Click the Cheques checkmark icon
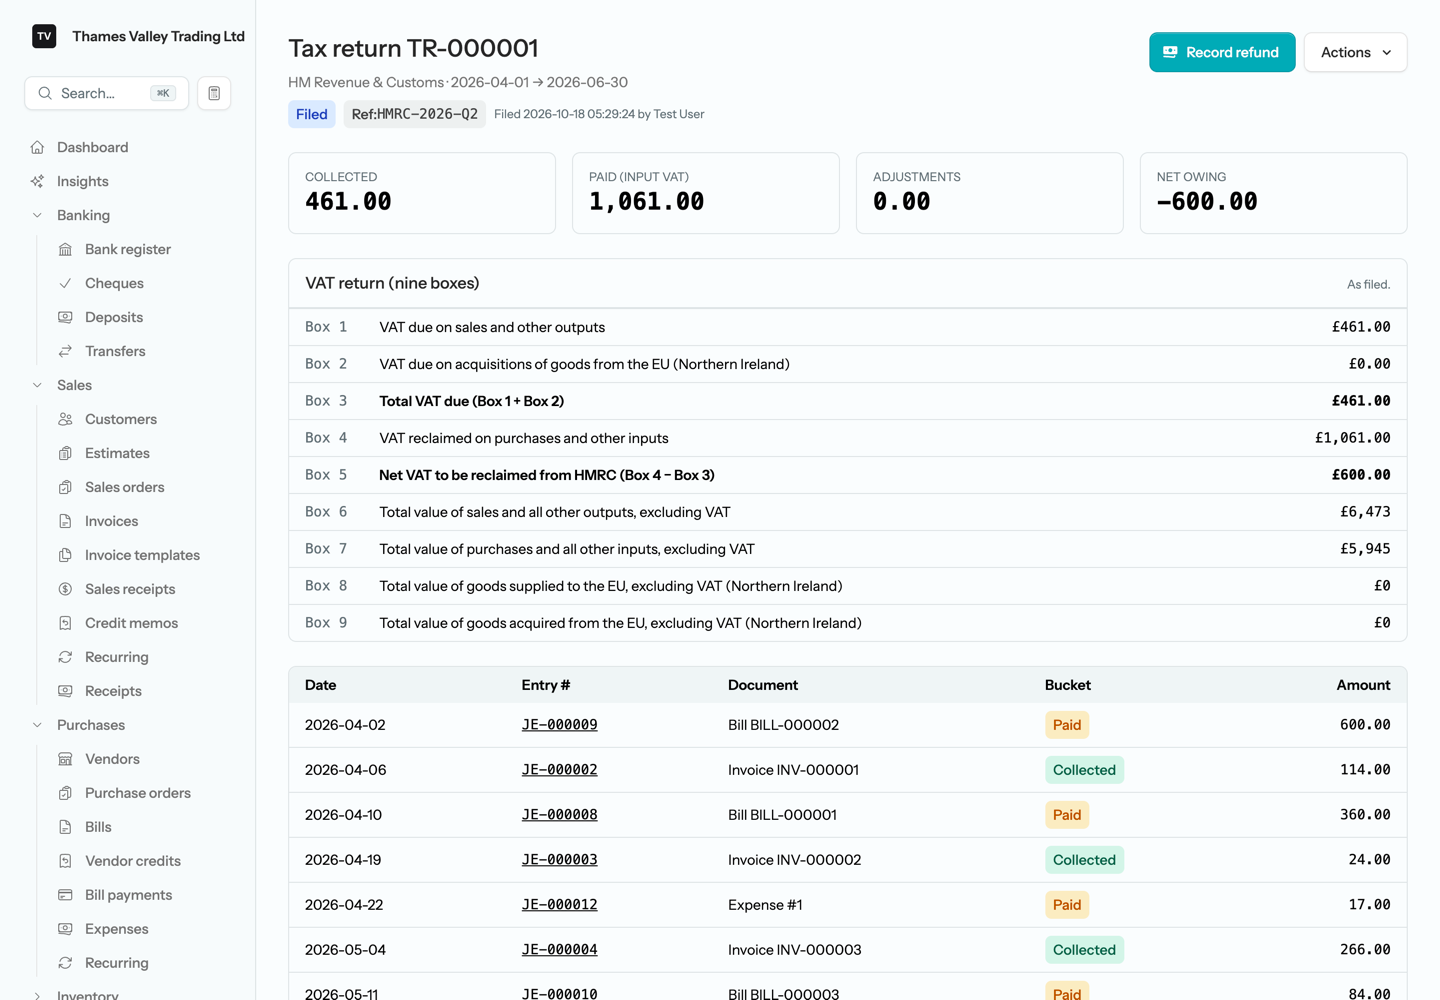This screenshot has width=1440, height=1000. (66, 283)
